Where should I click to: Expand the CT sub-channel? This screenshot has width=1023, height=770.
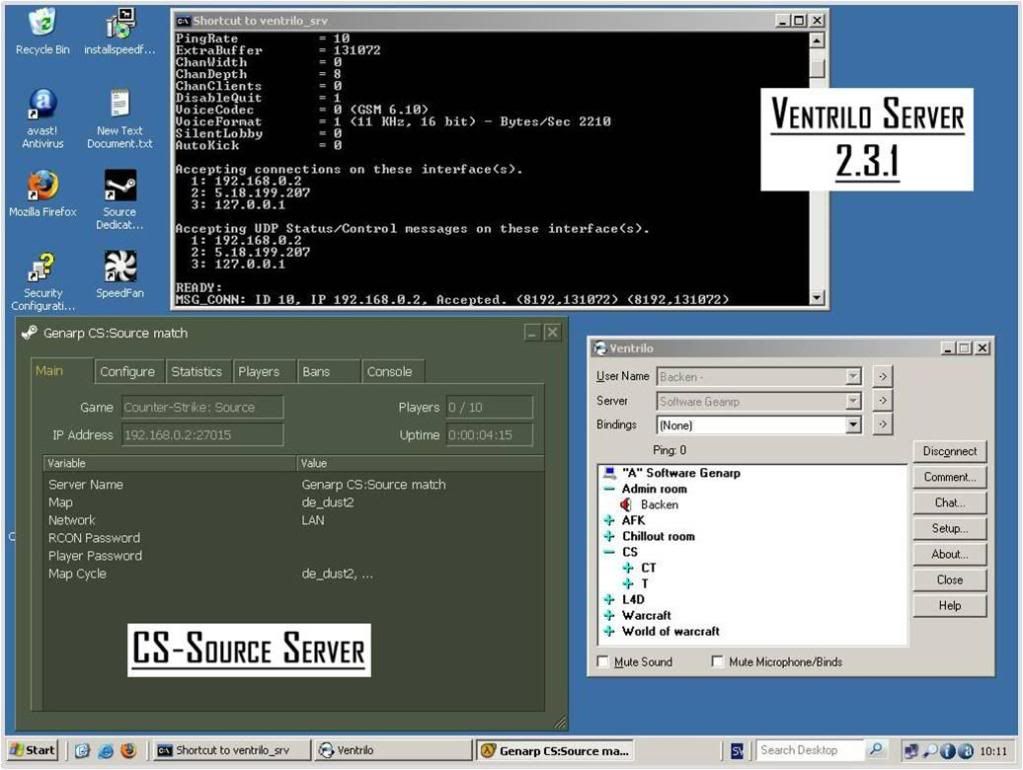628,568
